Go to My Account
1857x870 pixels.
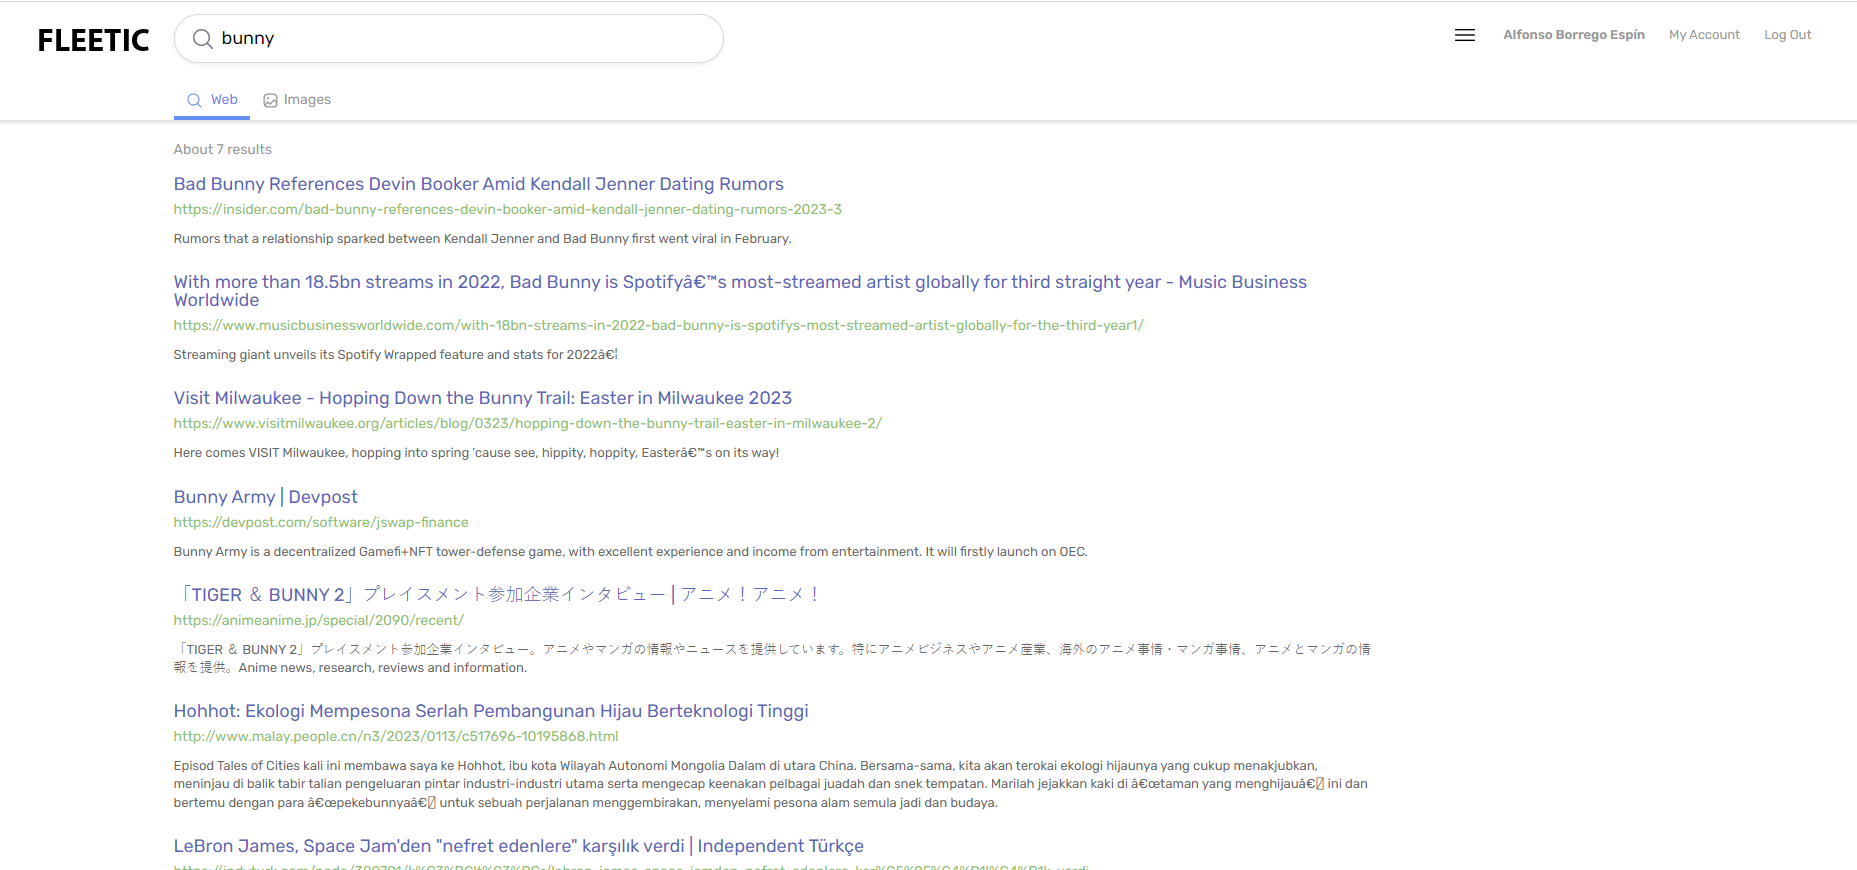(x=1704, y=35)
